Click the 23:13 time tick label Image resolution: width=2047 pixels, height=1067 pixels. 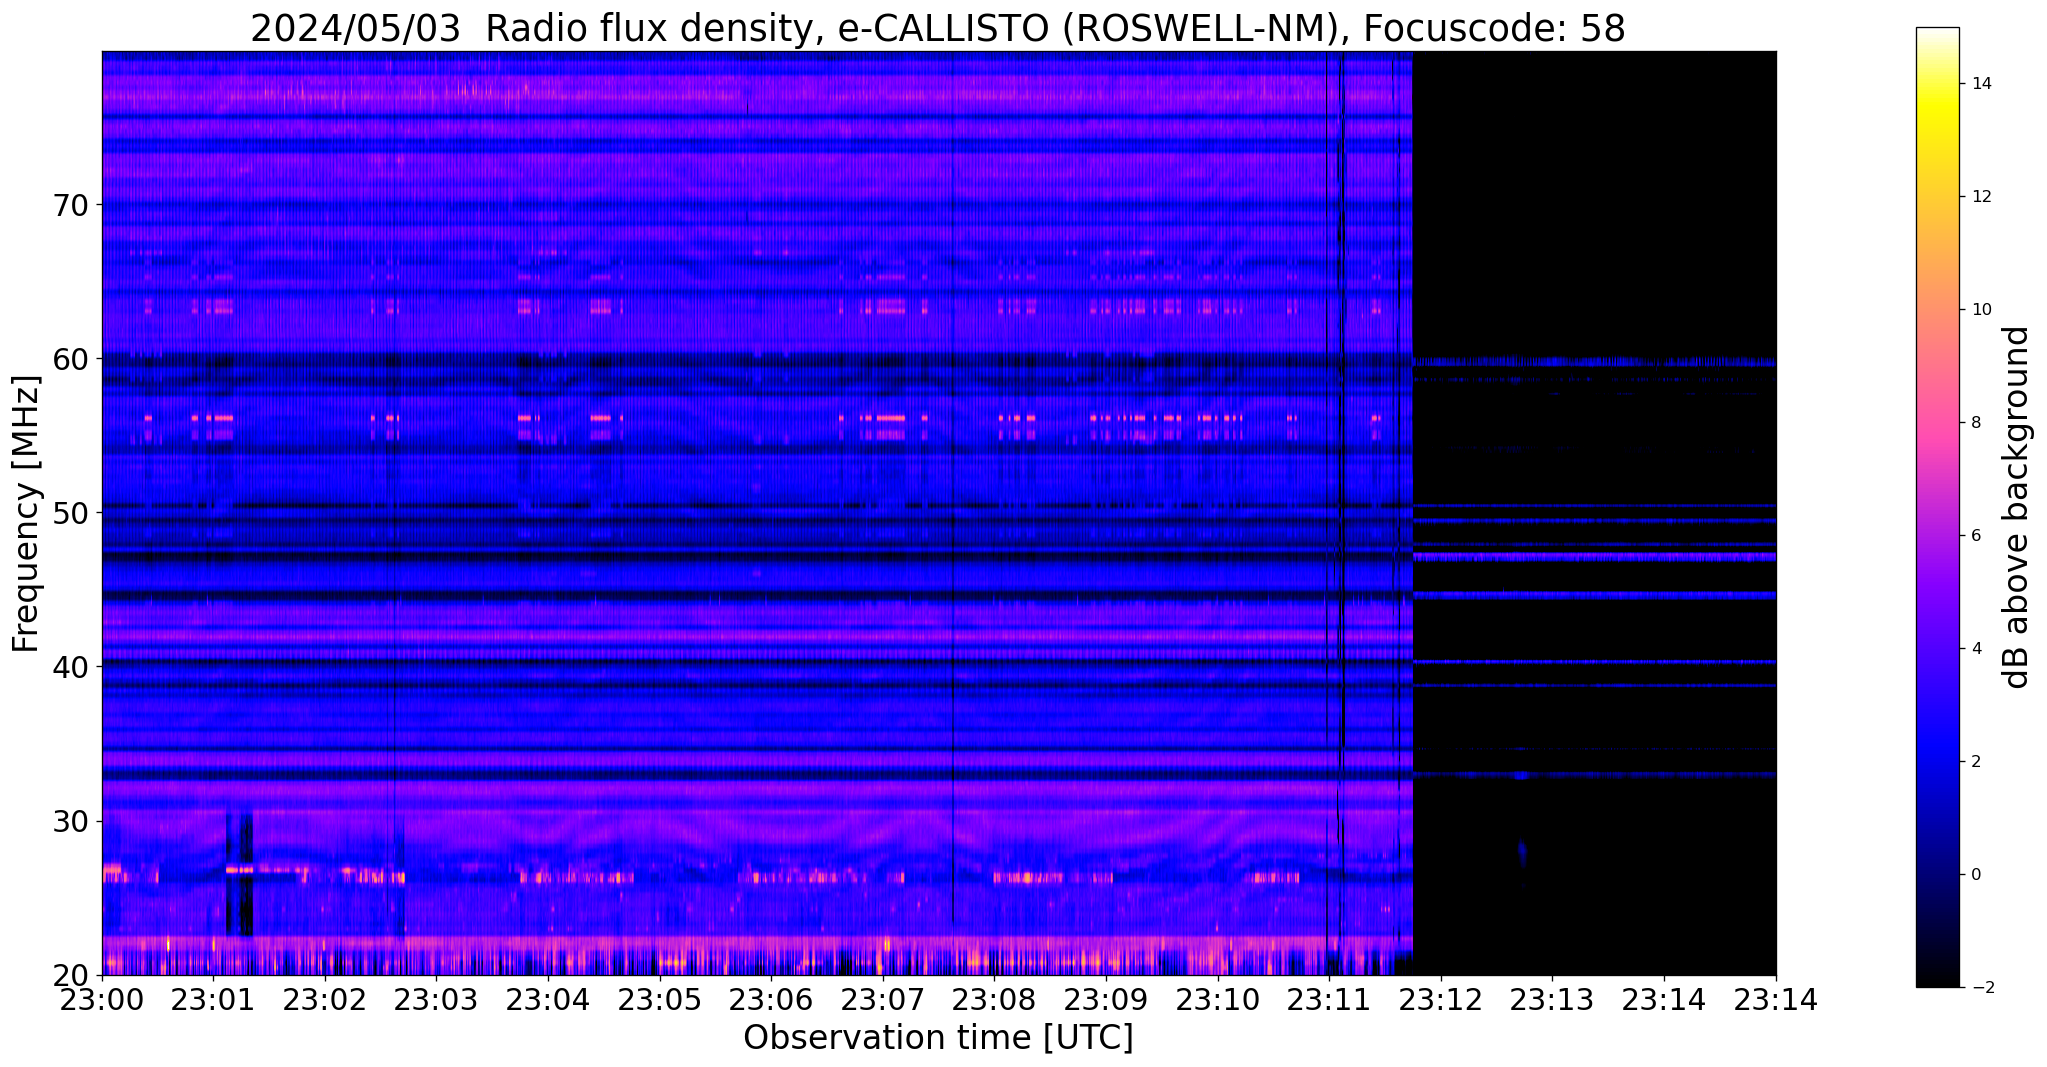(x=1552, y=999)
